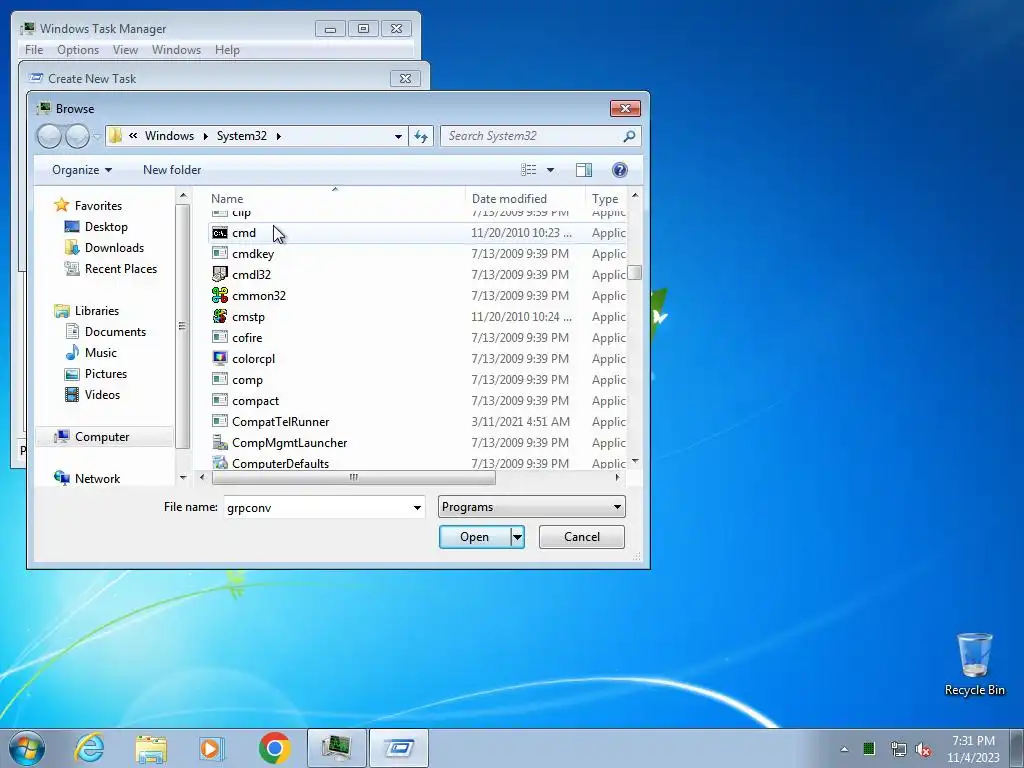Click the horizontal scrollbar thumb of file list
The height and width of the screenshot is (768, 1024).
(353, 477)
